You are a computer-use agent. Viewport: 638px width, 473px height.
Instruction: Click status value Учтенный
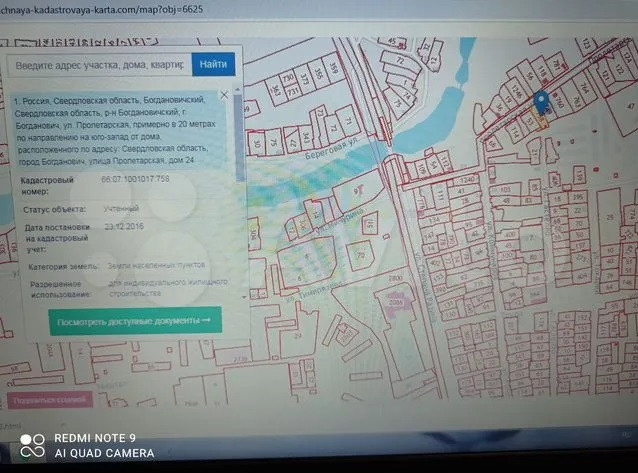[121, 209]
